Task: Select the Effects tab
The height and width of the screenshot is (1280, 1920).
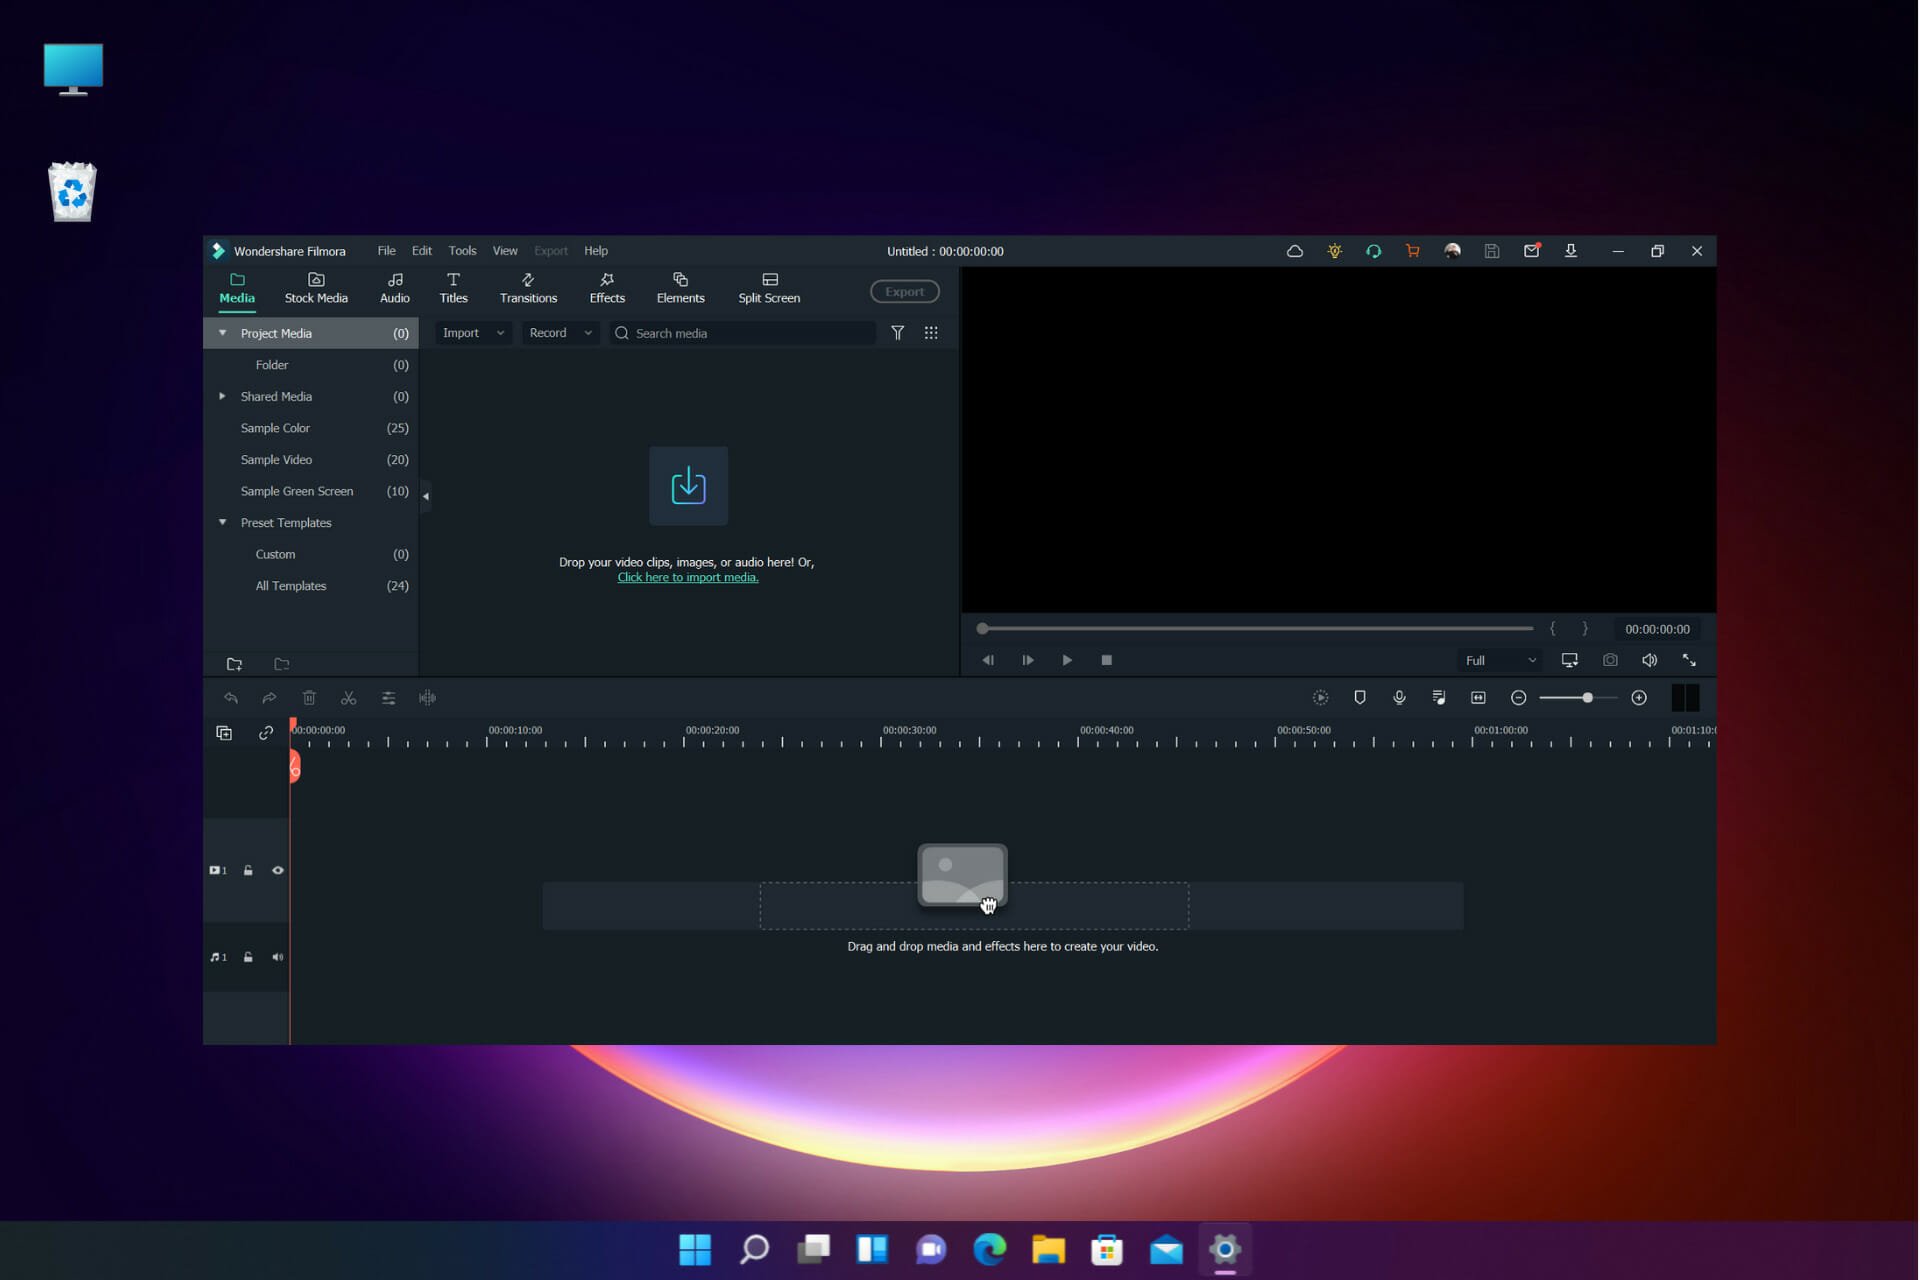Action: pyautogui.click(x=606, y=287)
